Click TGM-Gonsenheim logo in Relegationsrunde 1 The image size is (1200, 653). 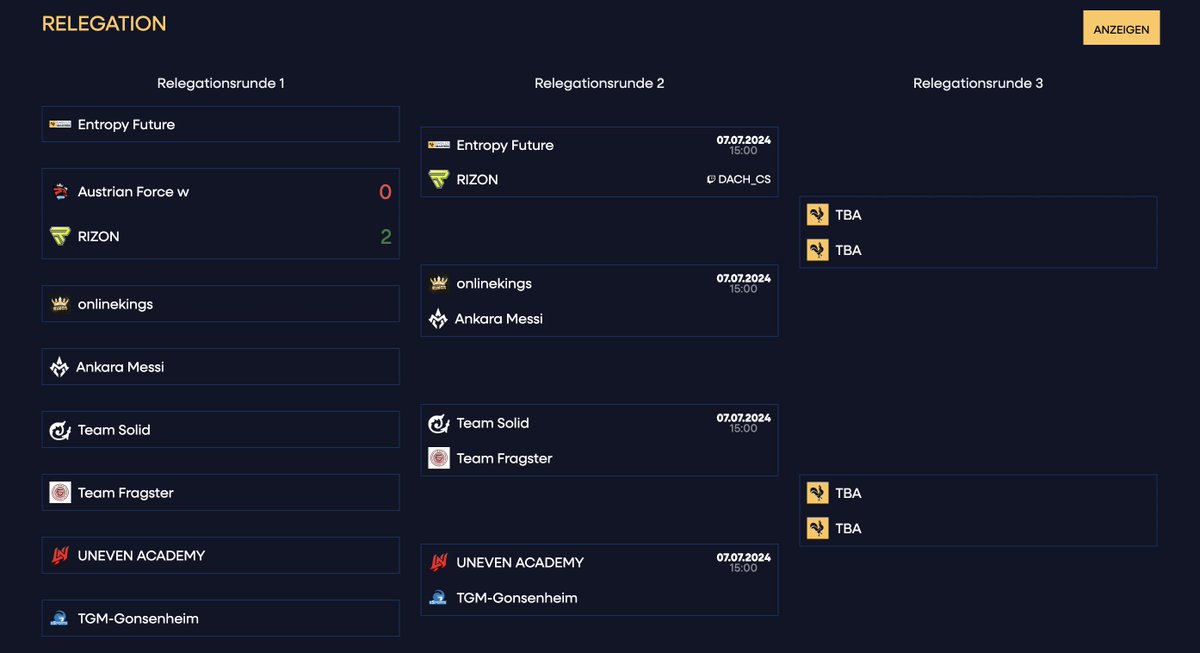coord(60,618)
